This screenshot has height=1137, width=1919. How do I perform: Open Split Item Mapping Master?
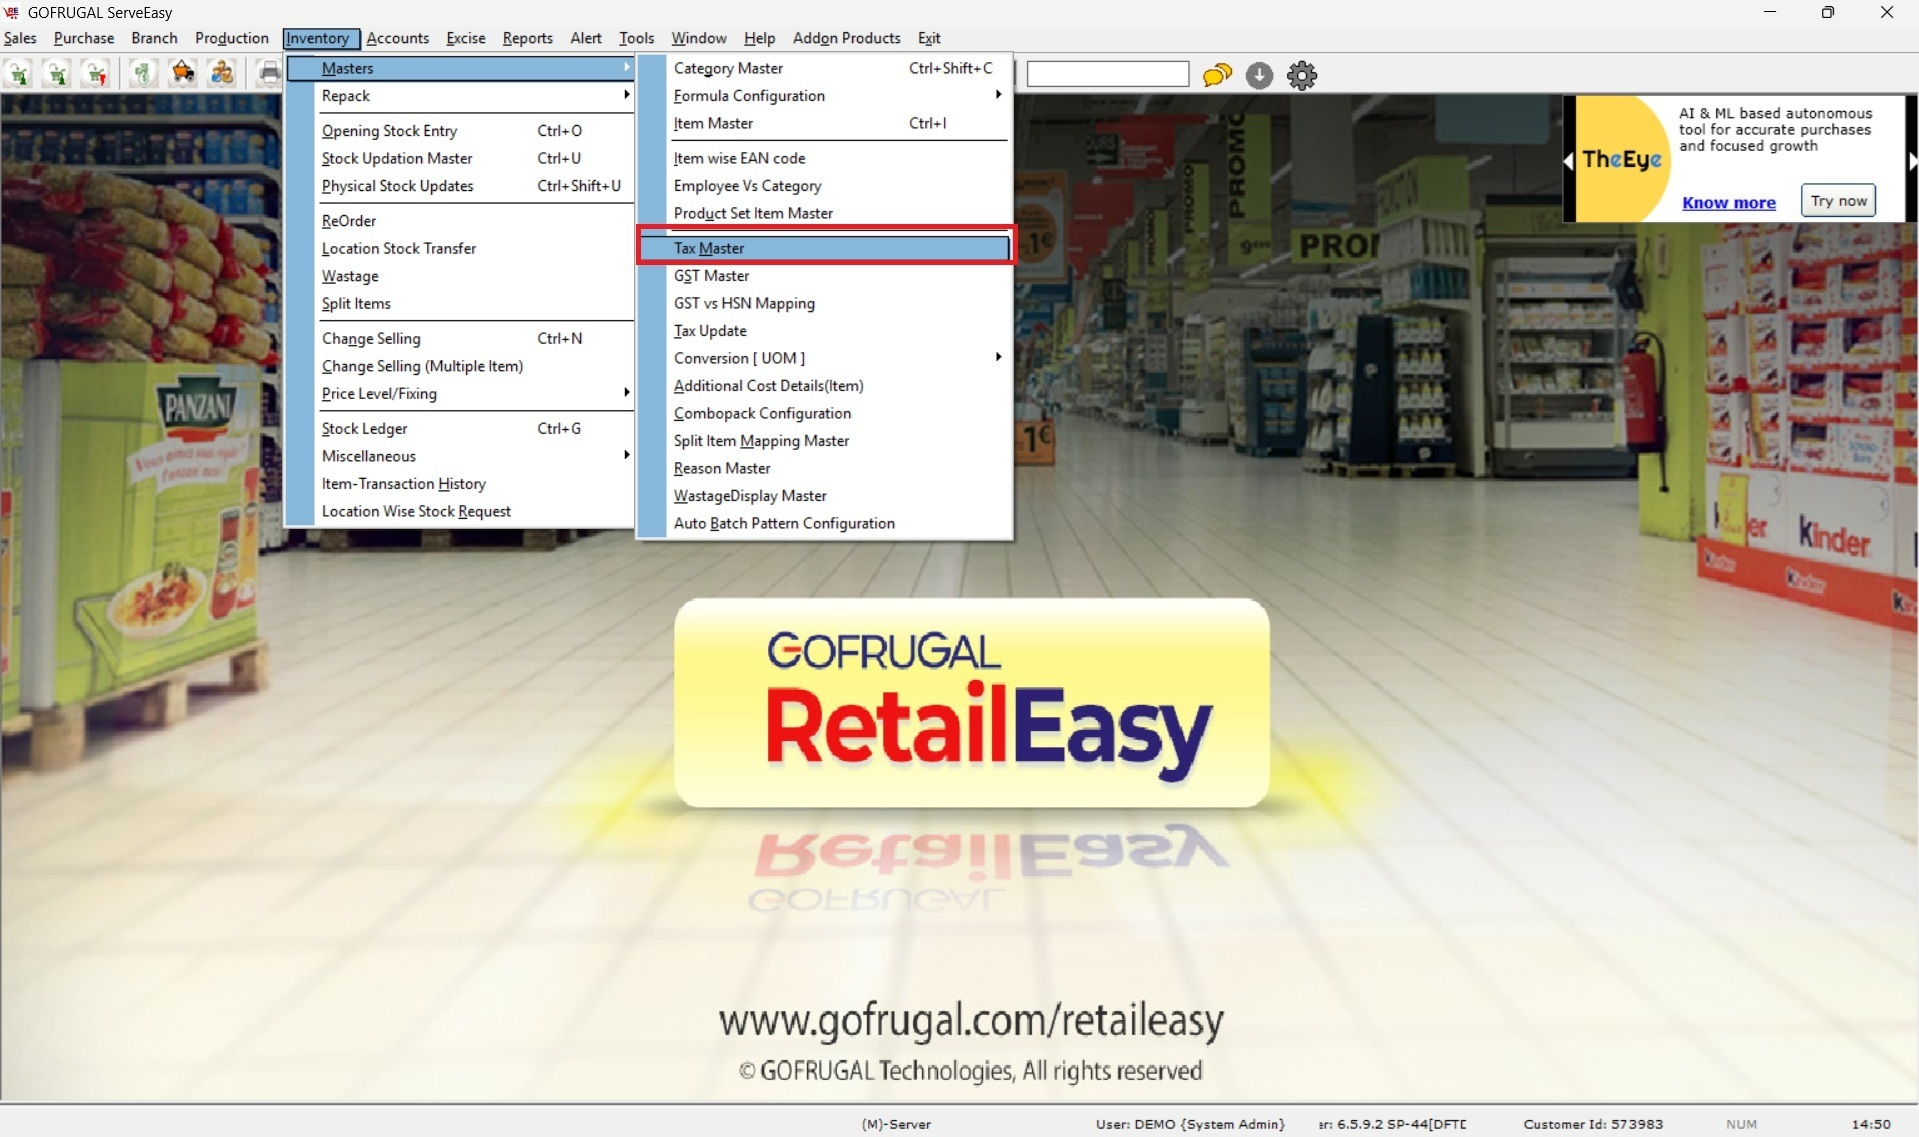825,441
